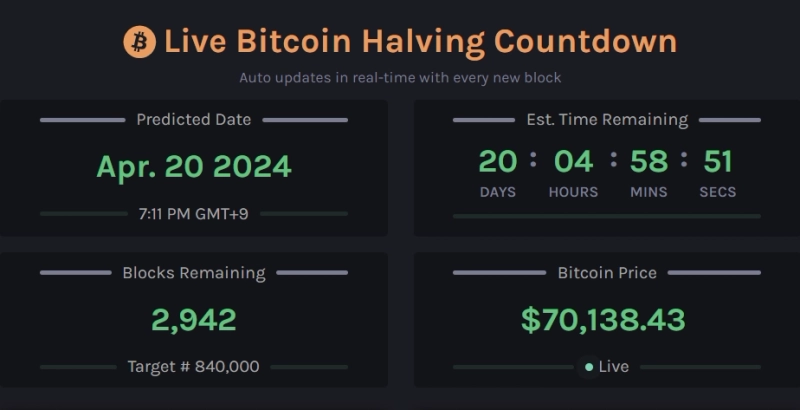Image resolution: width=800 pixels, height=410 pixels.
Task: Click the Apr. 20 2024 date value
Action: [194, 166]
